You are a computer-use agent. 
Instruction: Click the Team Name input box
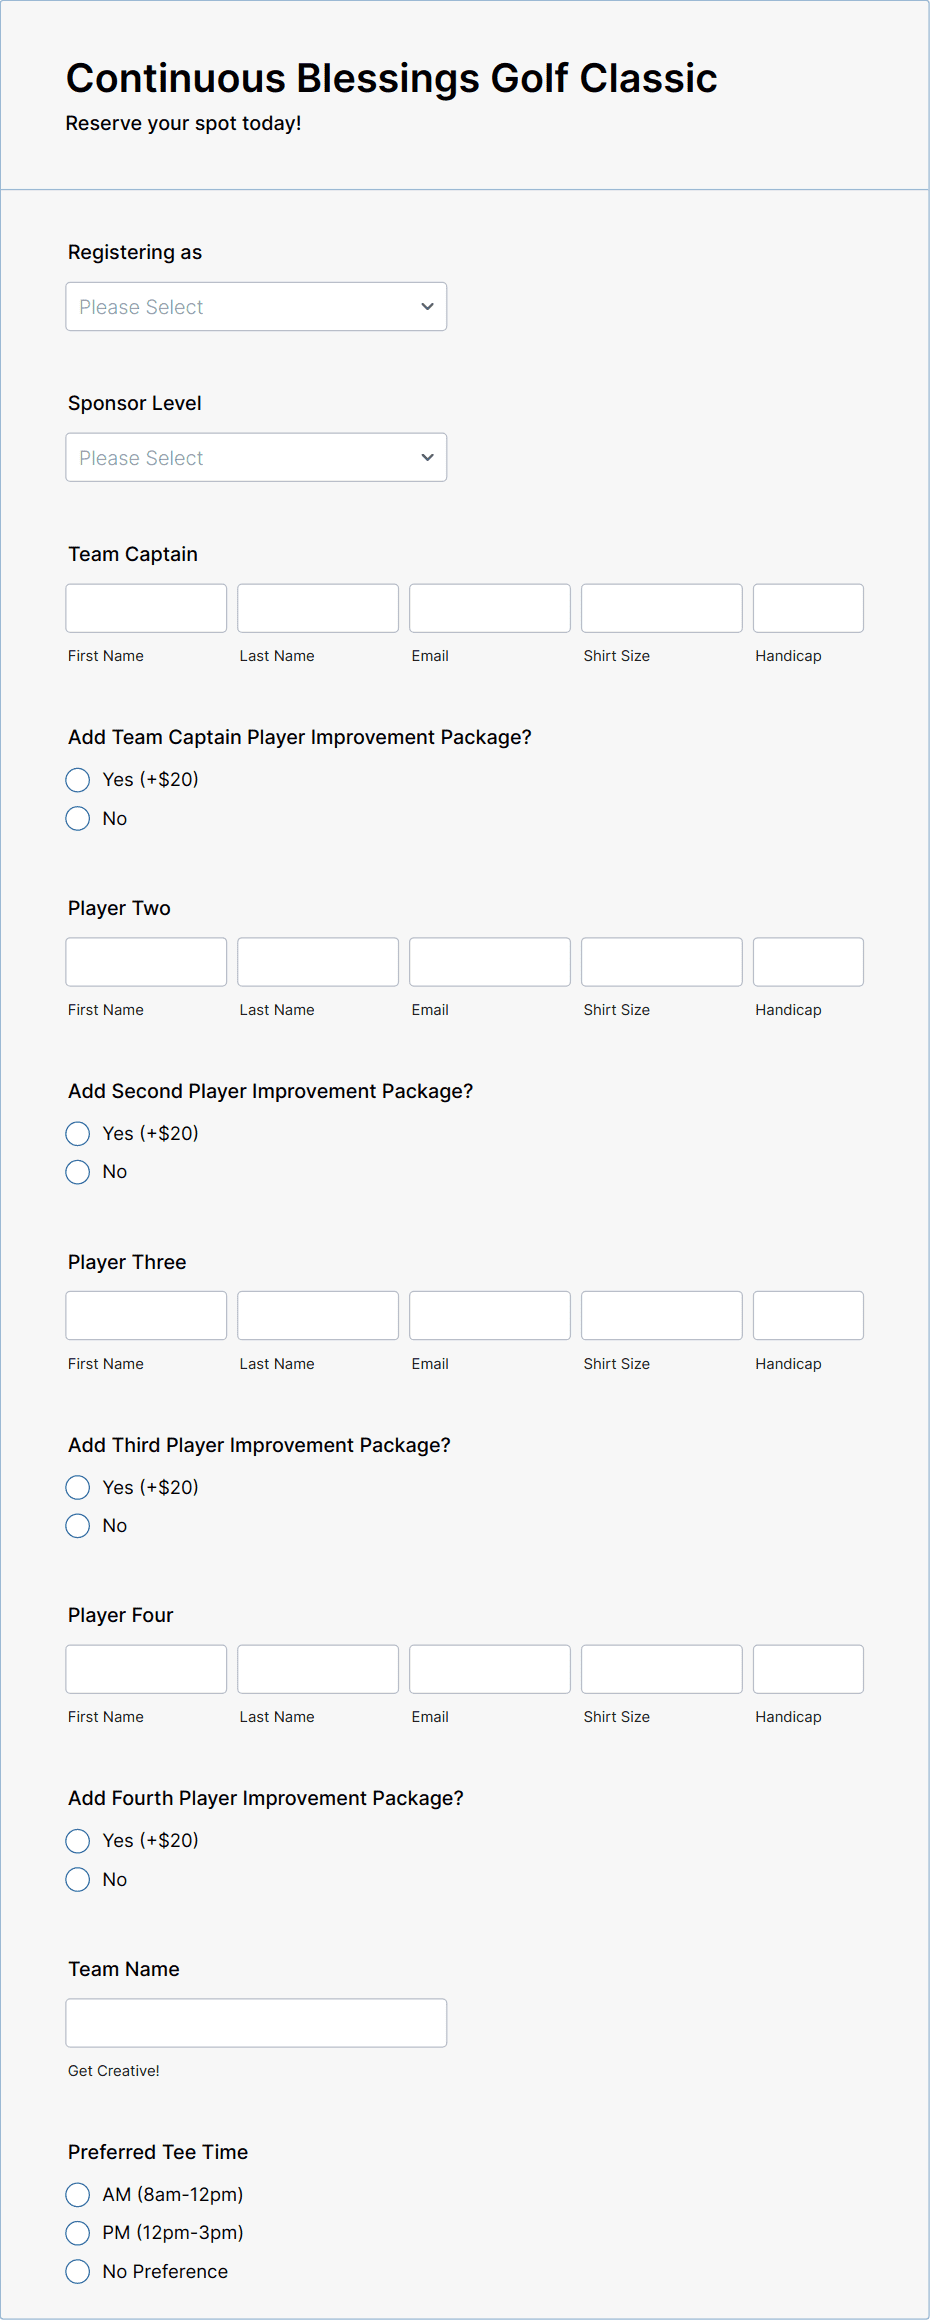click(x=255, y=2022)
